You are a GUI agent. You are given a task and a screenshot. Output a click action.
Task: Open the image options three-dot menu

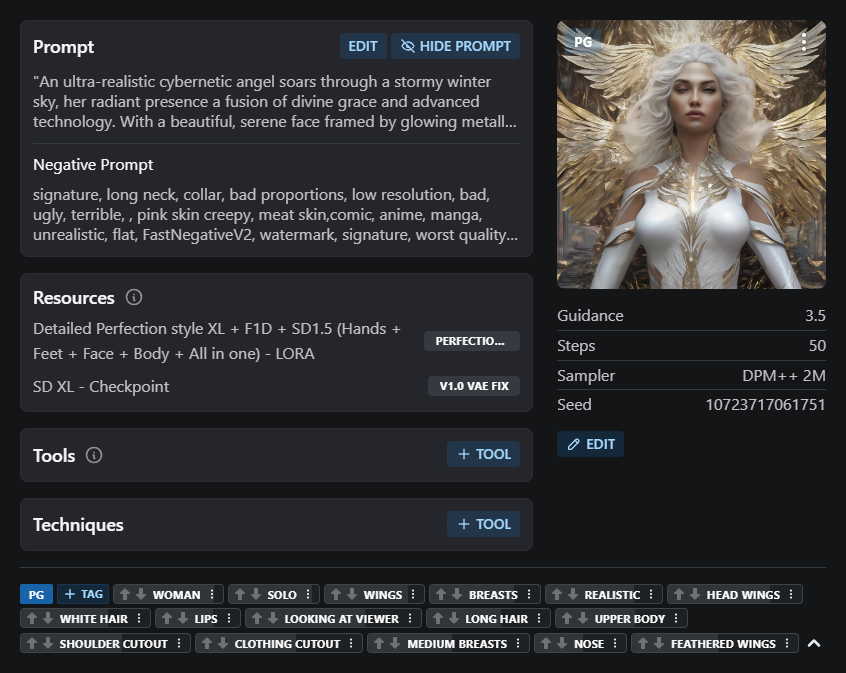point(804,42)
